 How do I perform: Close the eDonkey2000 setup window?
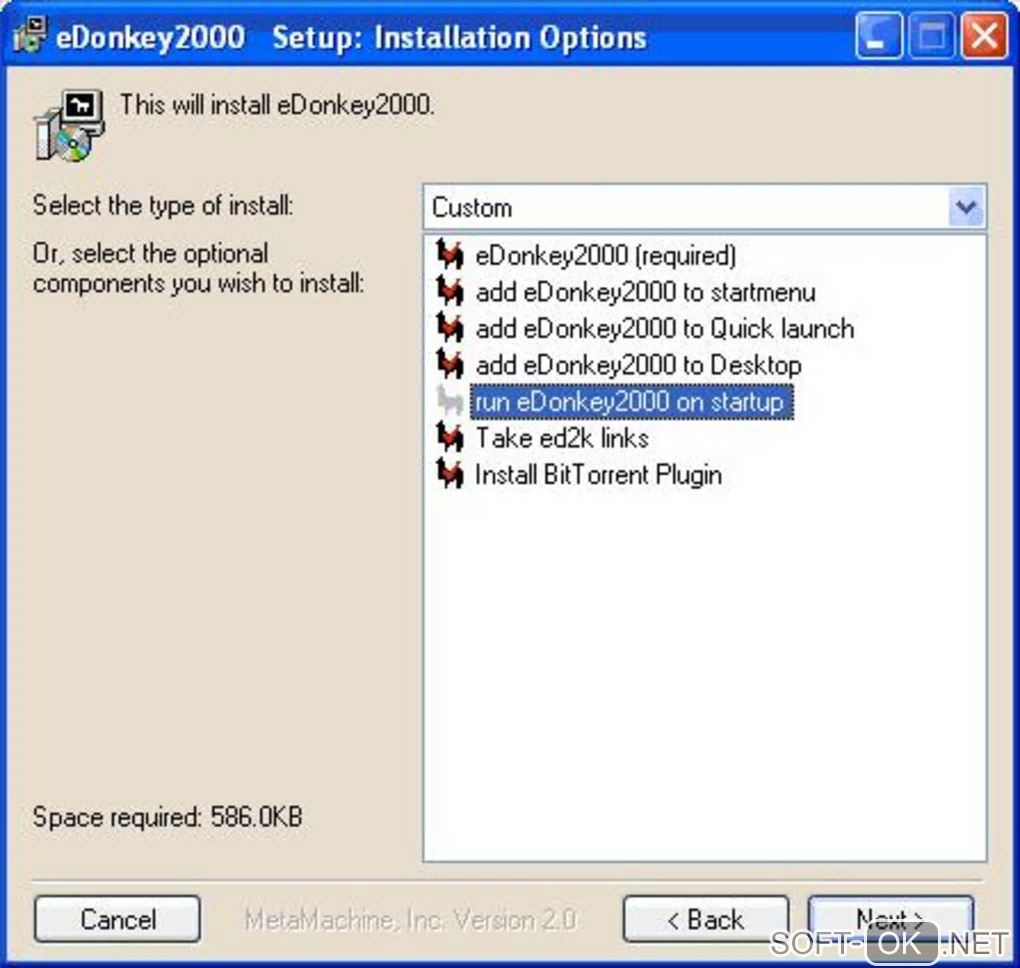click(985, 36)
